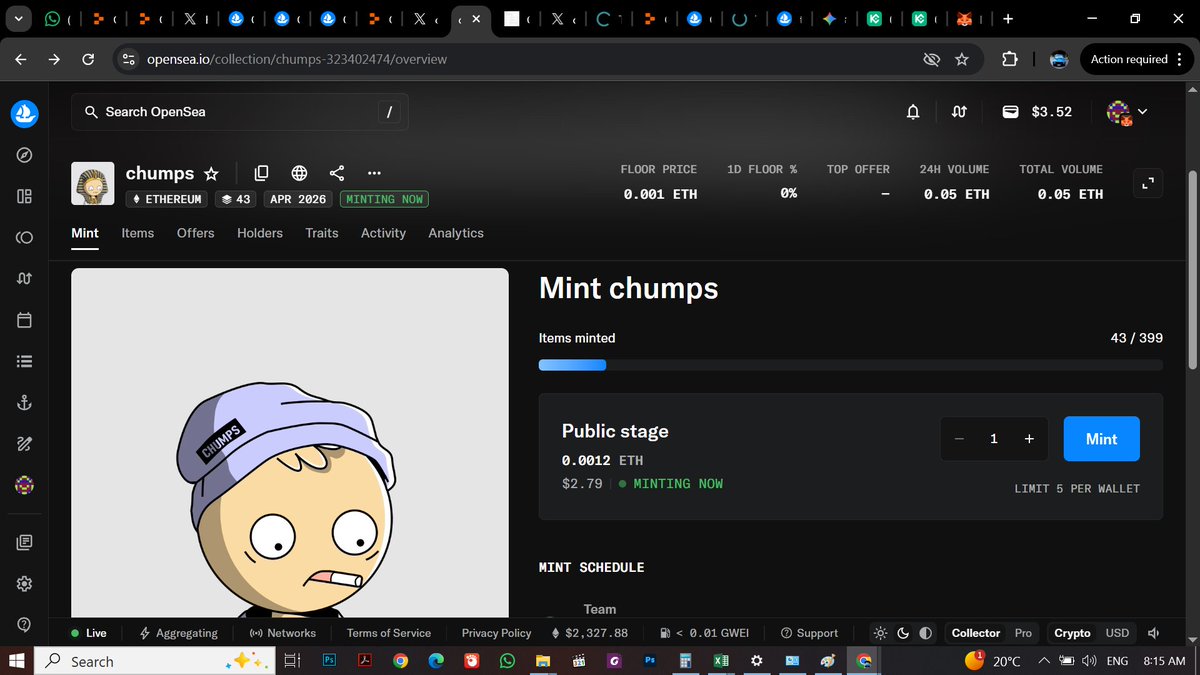
Task: Open the collection's more options menu
Action: point(374,172)
